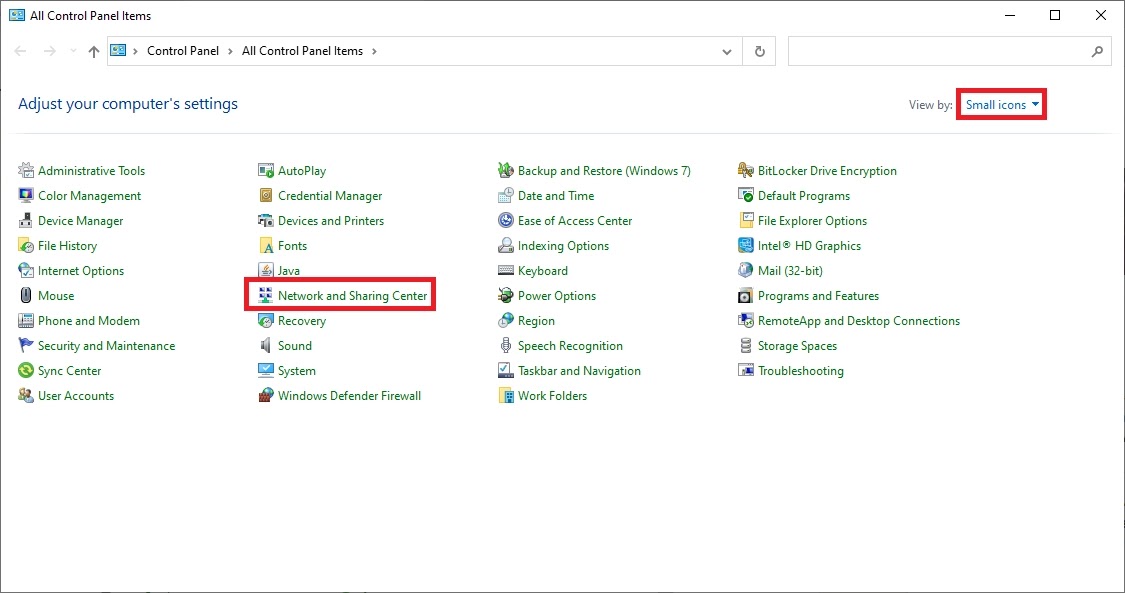Click the Sound speaker icon
The width and height of the screenshot is (1125, 593).
[x=266, y=346]
